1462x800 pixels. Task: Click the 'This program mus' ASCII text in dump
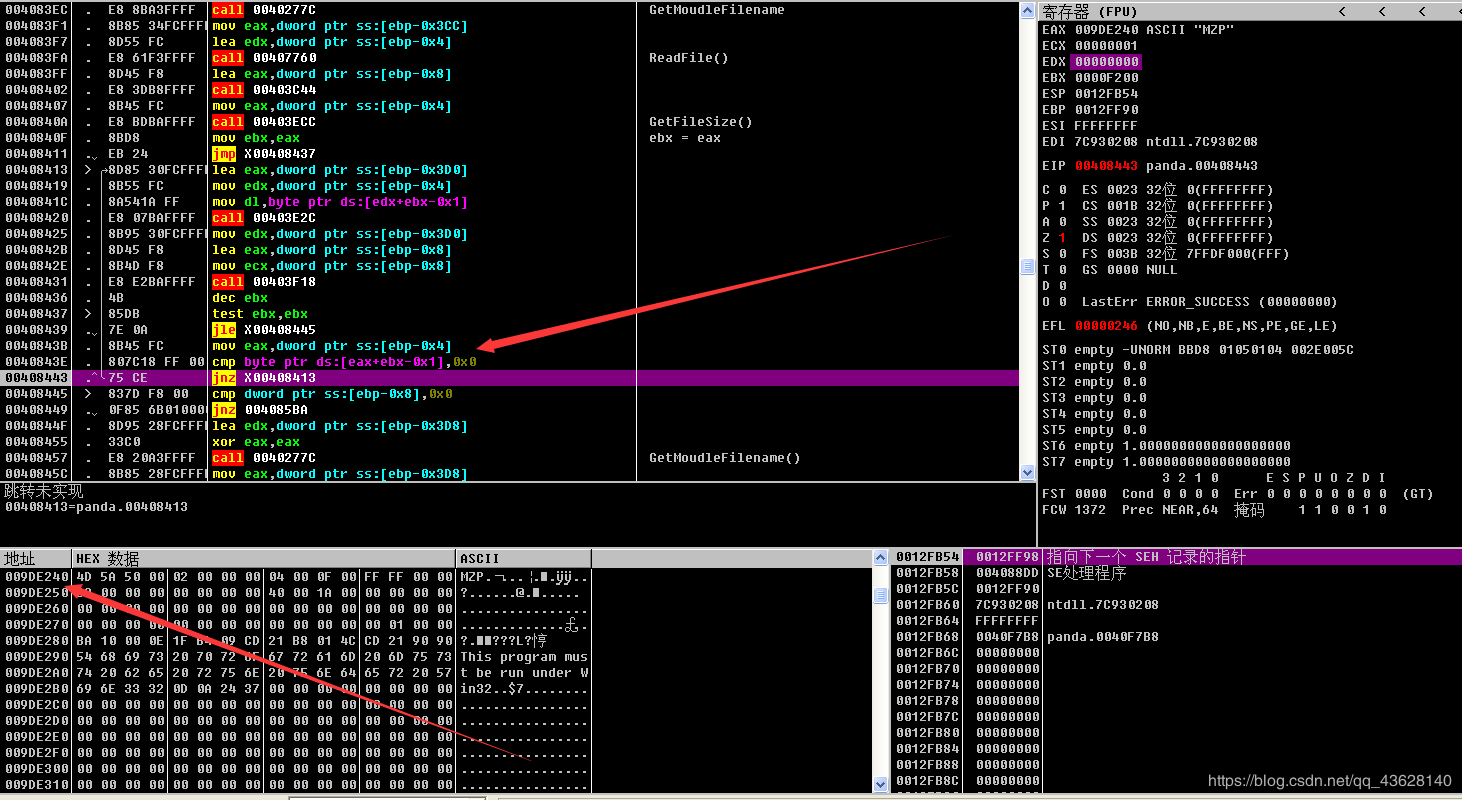click(x=524, y=657)
